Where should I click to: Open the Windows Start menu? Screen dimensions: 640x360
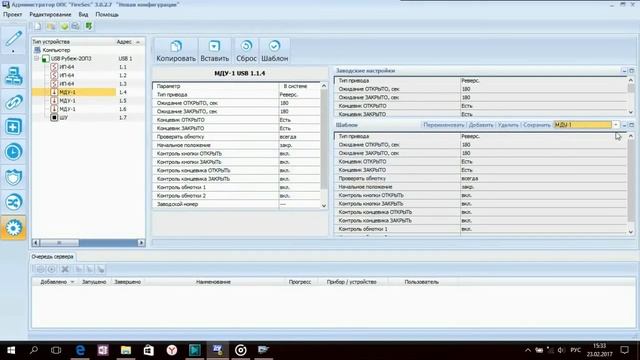coord(11,350)
